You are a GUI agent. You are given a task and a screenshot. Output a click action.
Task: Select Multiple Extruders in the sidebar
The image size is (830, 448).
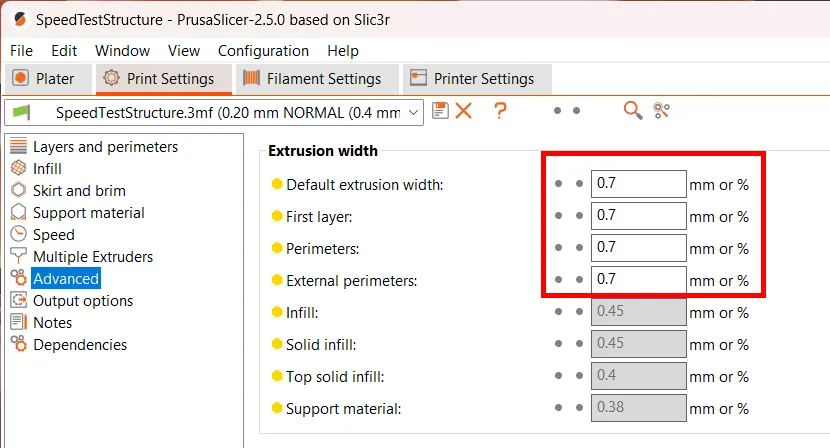click(x=92, y=257)
